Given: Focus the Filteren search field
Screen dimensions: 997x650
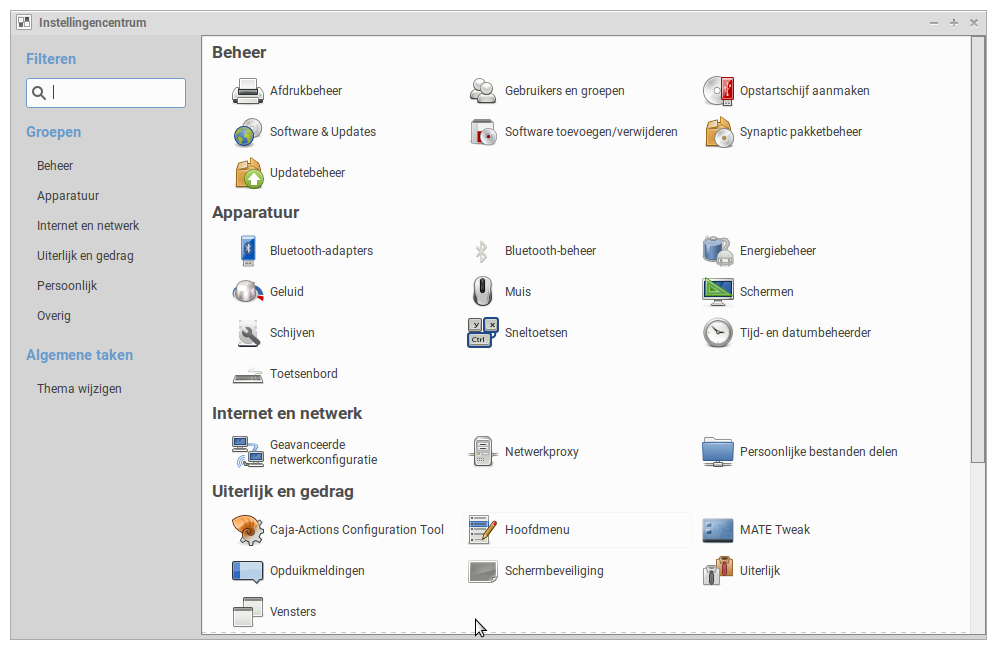Looking at the screenshot, I should [106, 93].
